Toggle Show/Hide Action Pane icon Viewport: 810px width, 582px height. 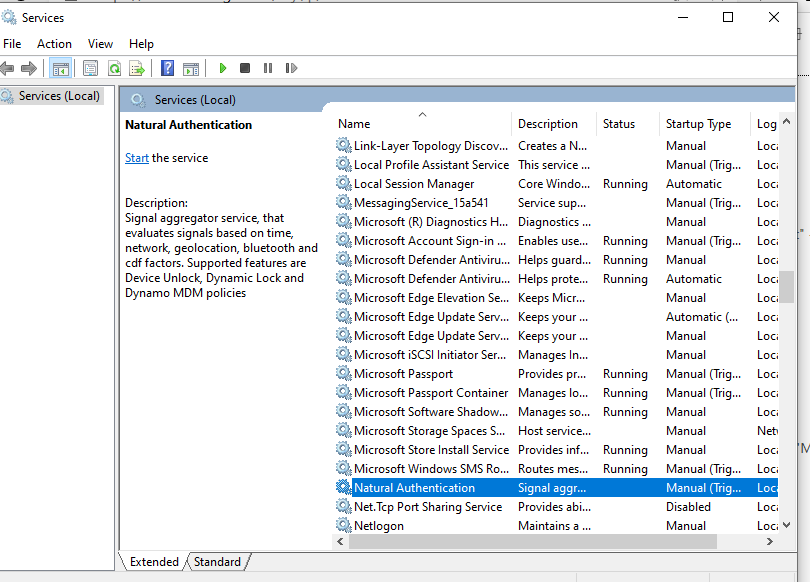(x=191, y=68)
